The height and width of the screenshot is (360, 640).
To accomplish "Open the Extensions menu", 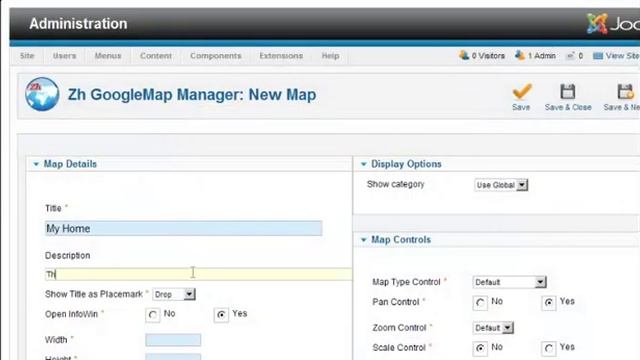I will pyautogui.click(x=281, y=56).
